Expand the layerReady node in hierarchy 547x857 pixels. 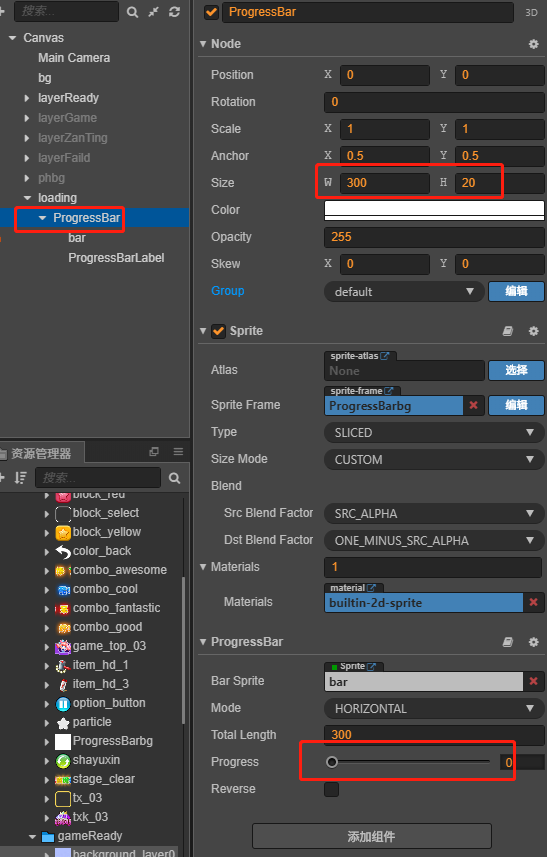(27, 98)
